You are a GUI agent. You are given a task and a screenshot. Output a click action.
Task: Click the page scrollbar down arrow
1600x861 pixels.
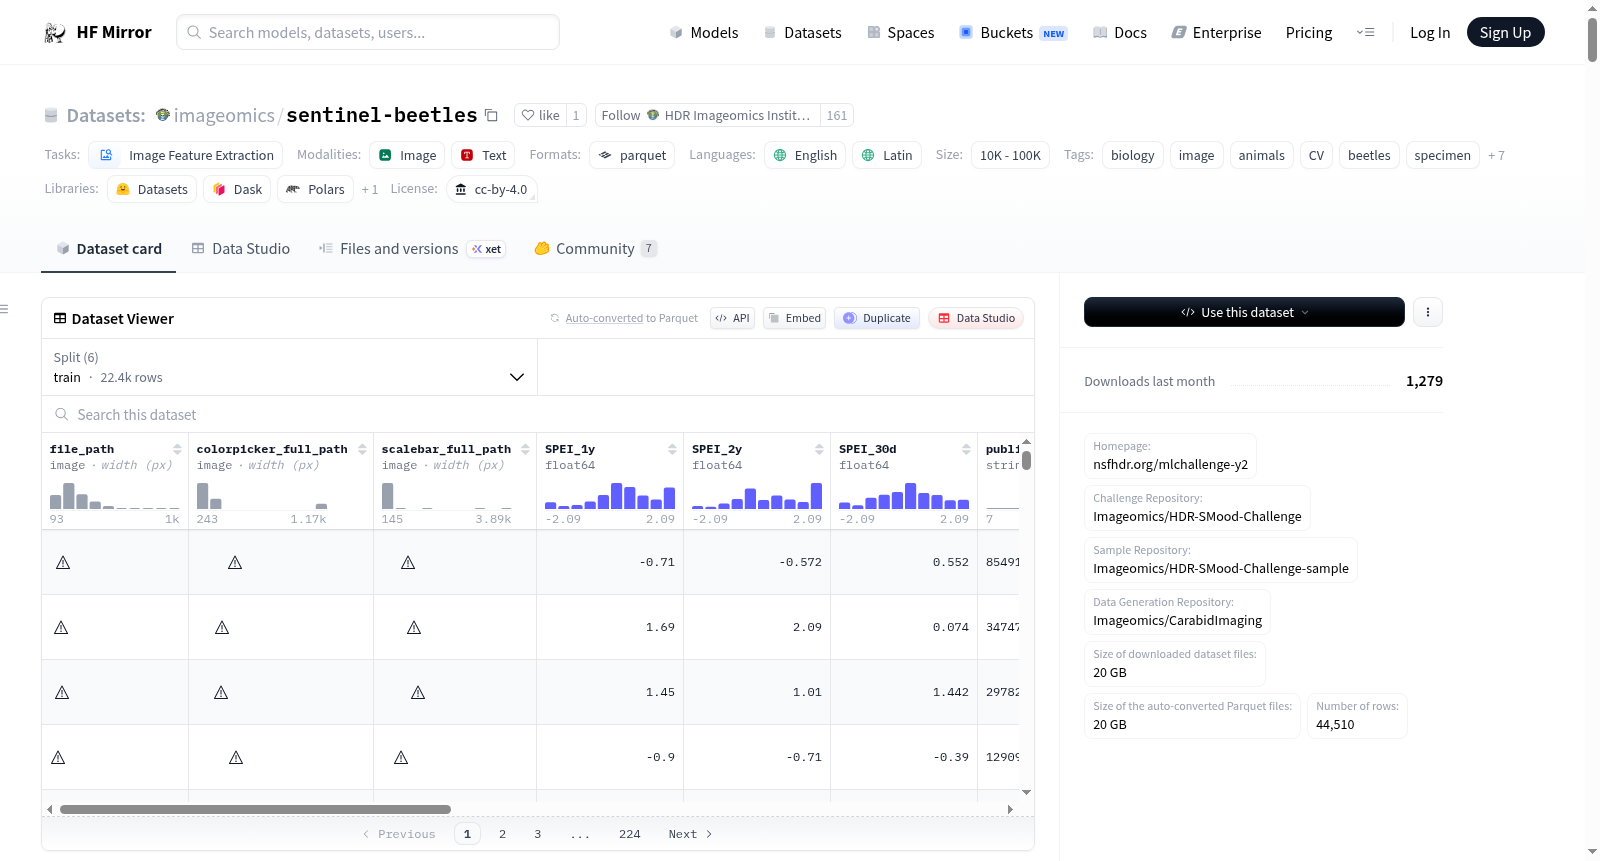point(1592,853)
